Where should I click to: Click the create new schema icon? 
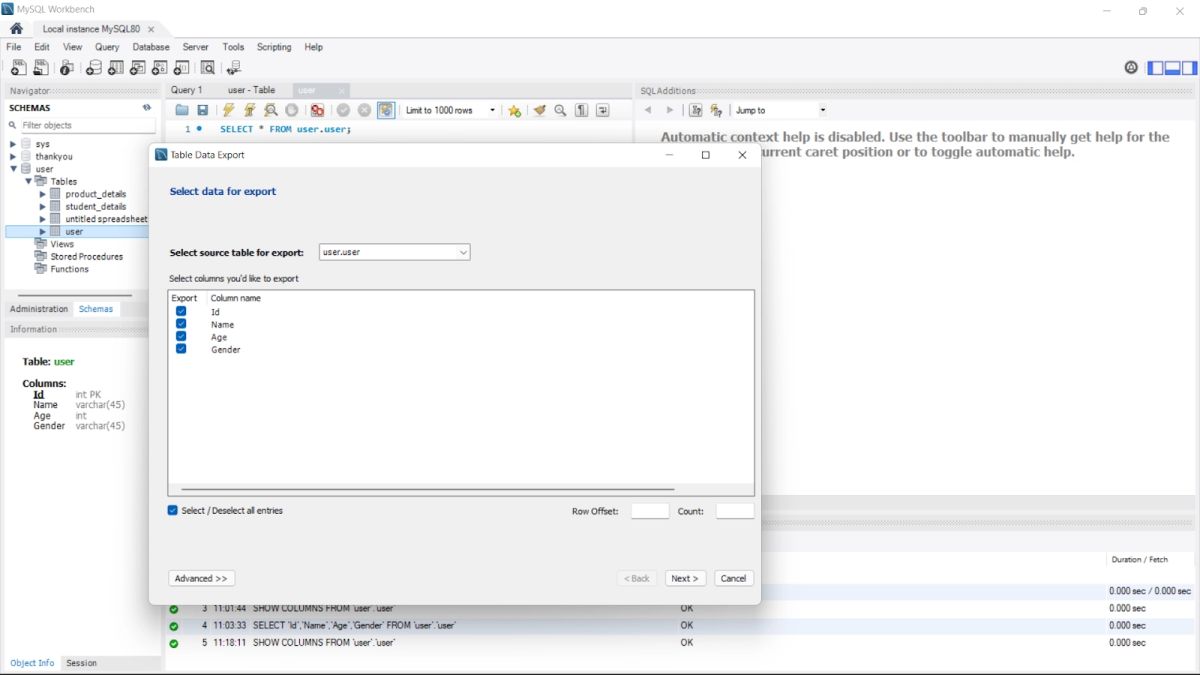(x=94, y=68)
